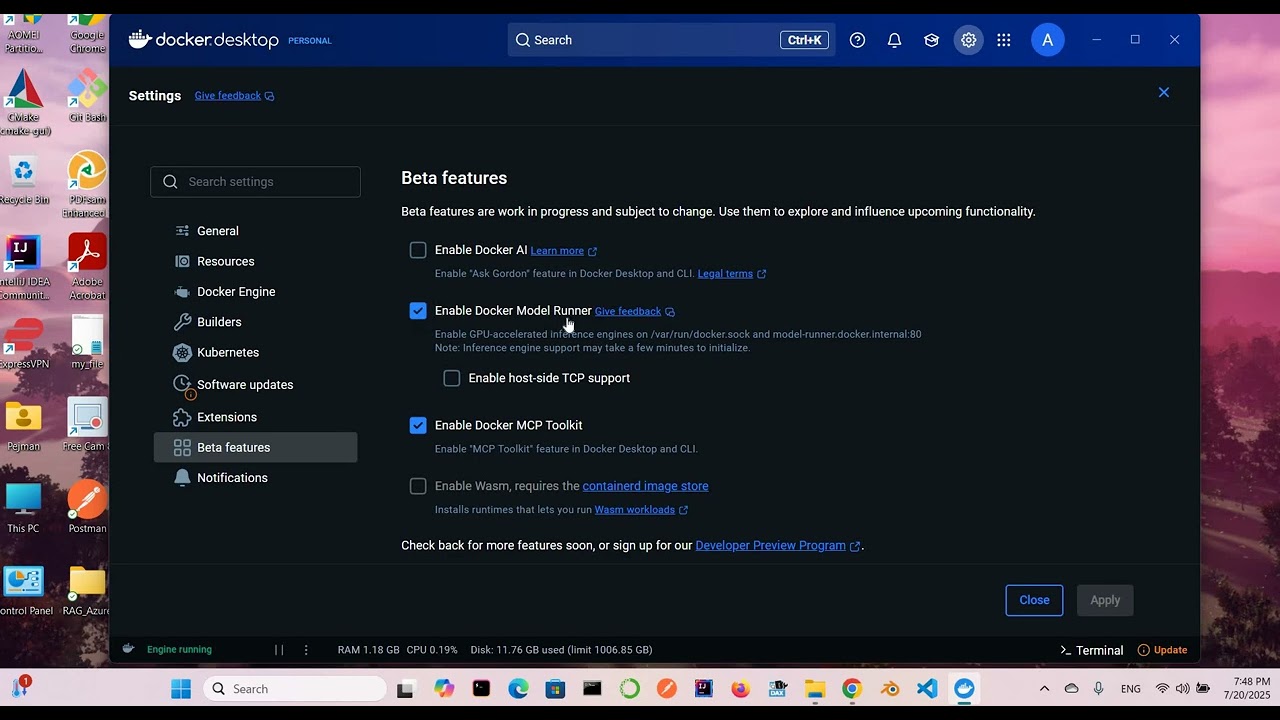Uncheck Enable Docker MCP Toolkit

(418, 425)
